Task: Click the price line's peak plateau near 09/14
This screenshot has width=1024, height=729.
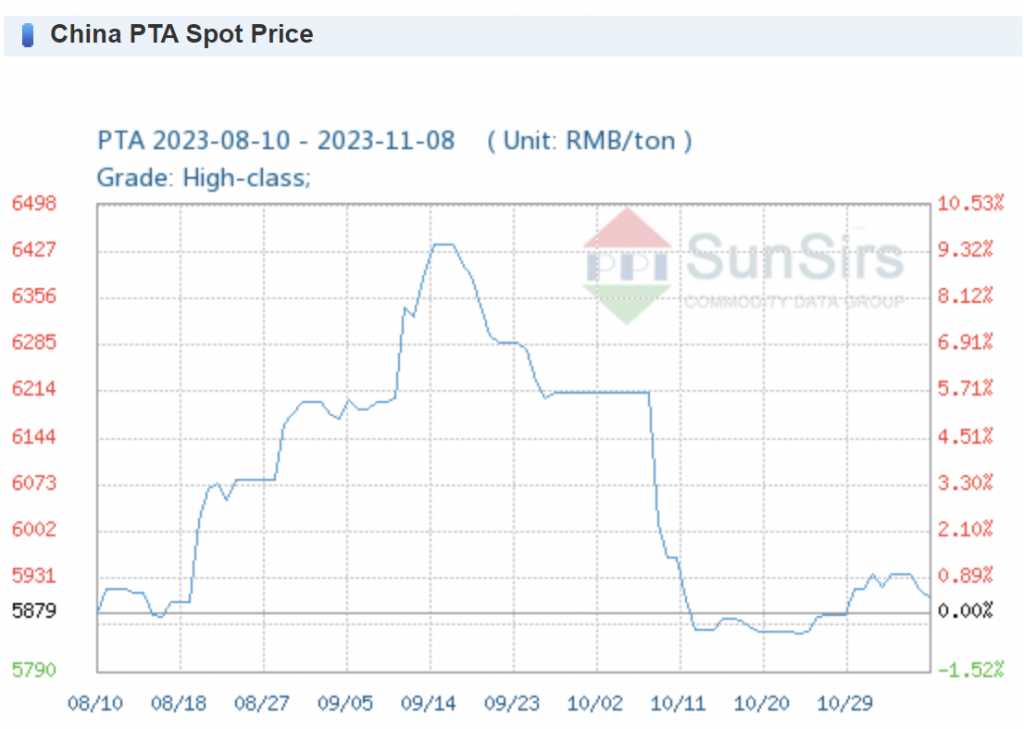Action: click(x=443, y=244)
